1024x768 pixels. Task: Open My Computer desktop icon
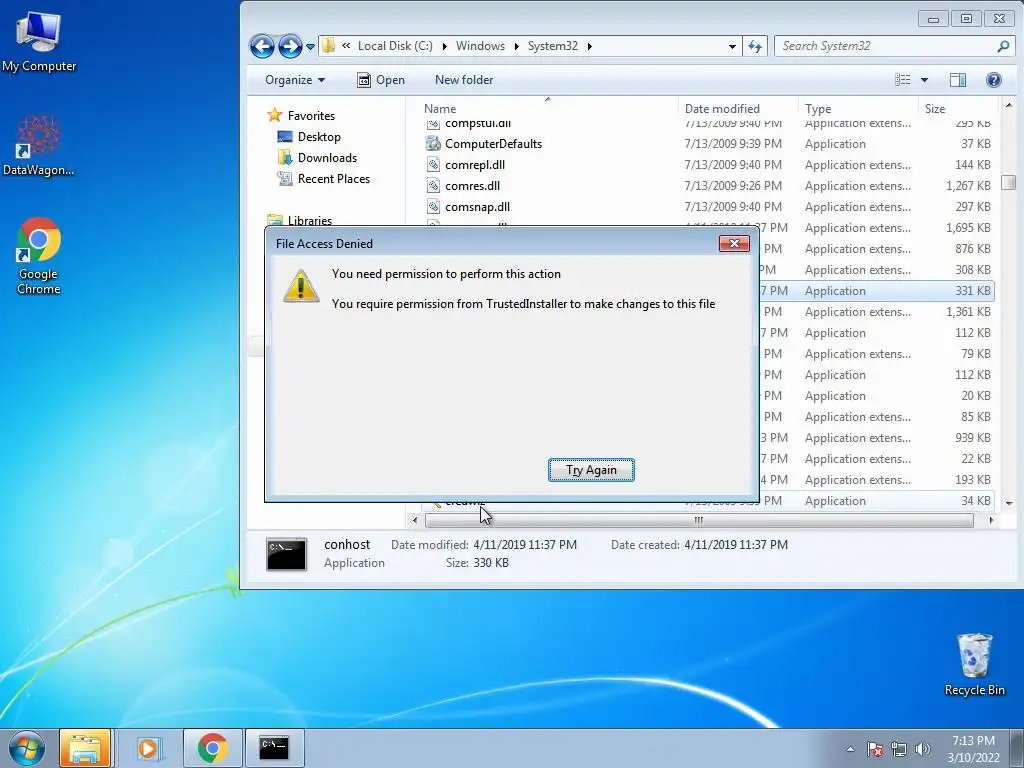39,40
